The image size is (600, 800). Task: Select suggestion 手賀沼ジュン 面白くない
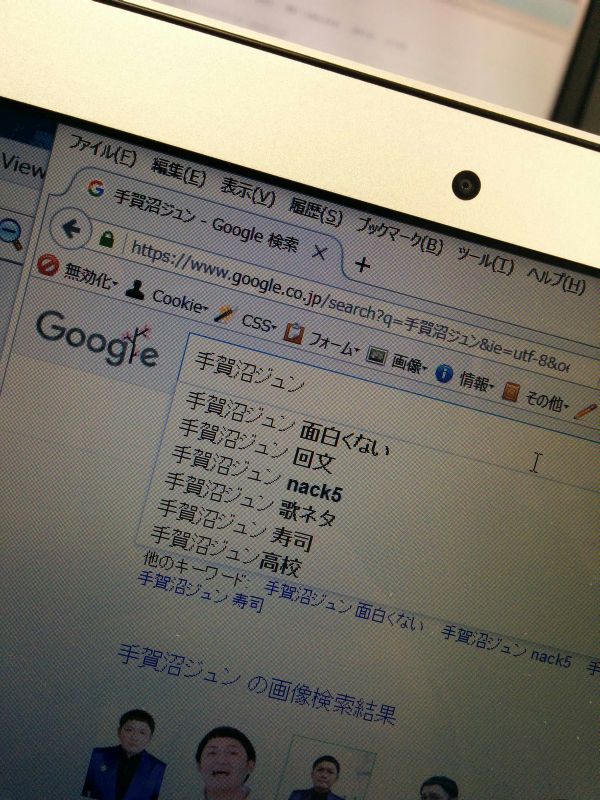click(x=286, y=426)
